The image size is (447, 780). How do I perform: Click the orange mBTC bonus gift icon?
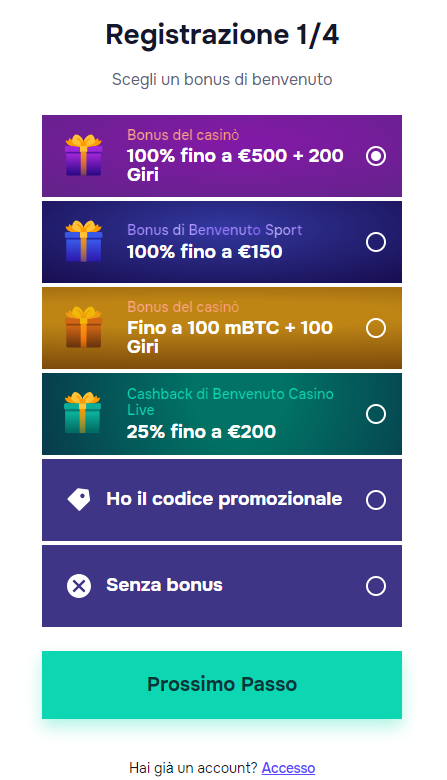point(84,327)
